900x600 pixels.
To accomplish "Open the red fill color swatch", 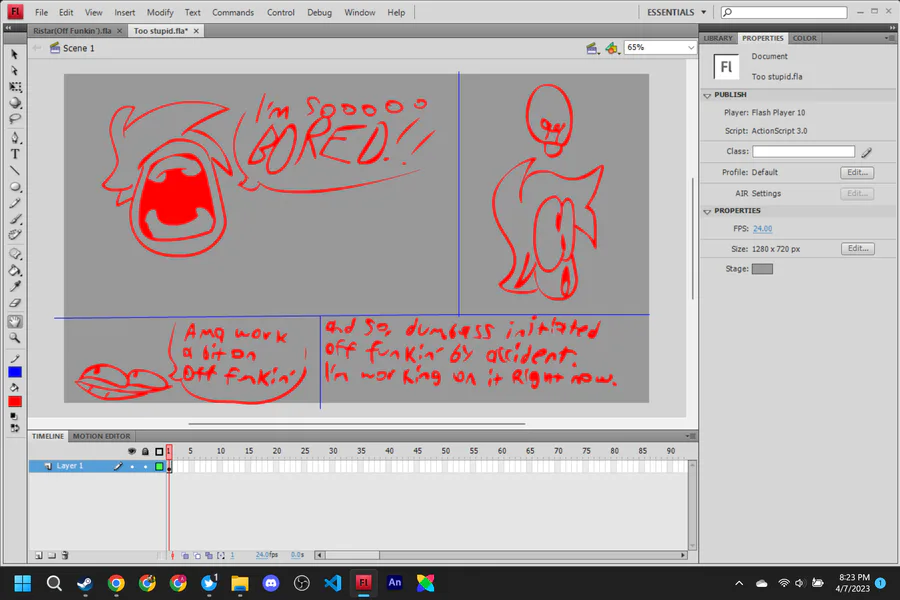I will pyautogui.click(x=15, y=402).
